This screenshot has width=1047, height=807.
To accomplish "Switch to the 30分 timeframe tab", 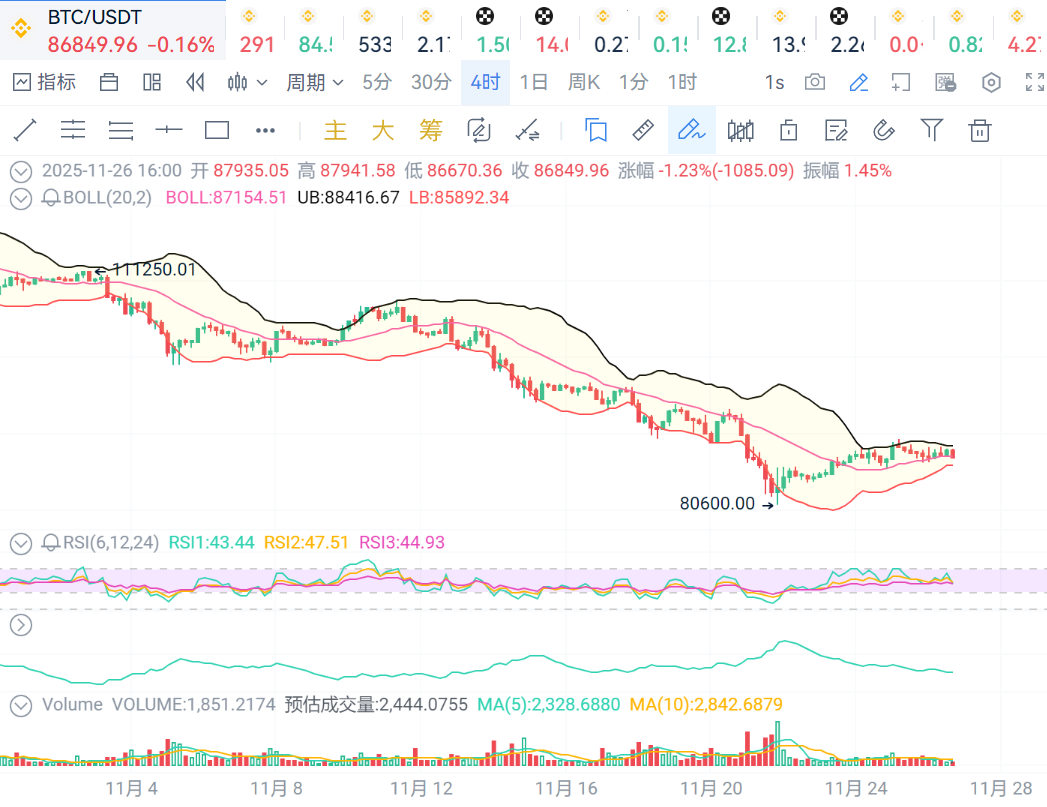I will [431, 82].
